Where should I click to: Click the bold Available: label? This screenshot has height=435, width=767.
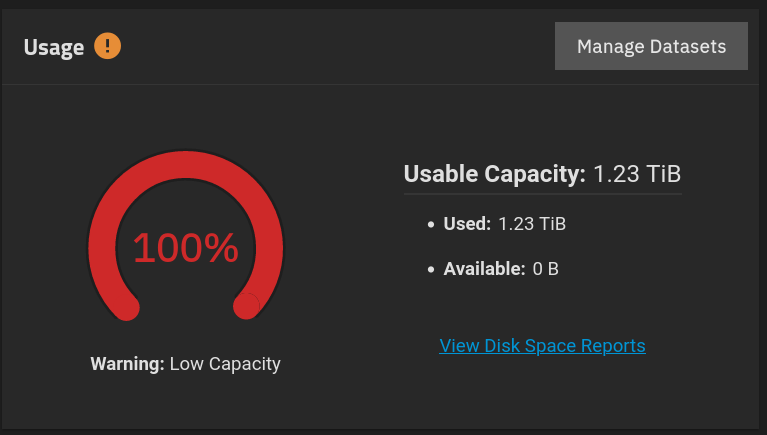pyautogui.click(x=484, y=268)
